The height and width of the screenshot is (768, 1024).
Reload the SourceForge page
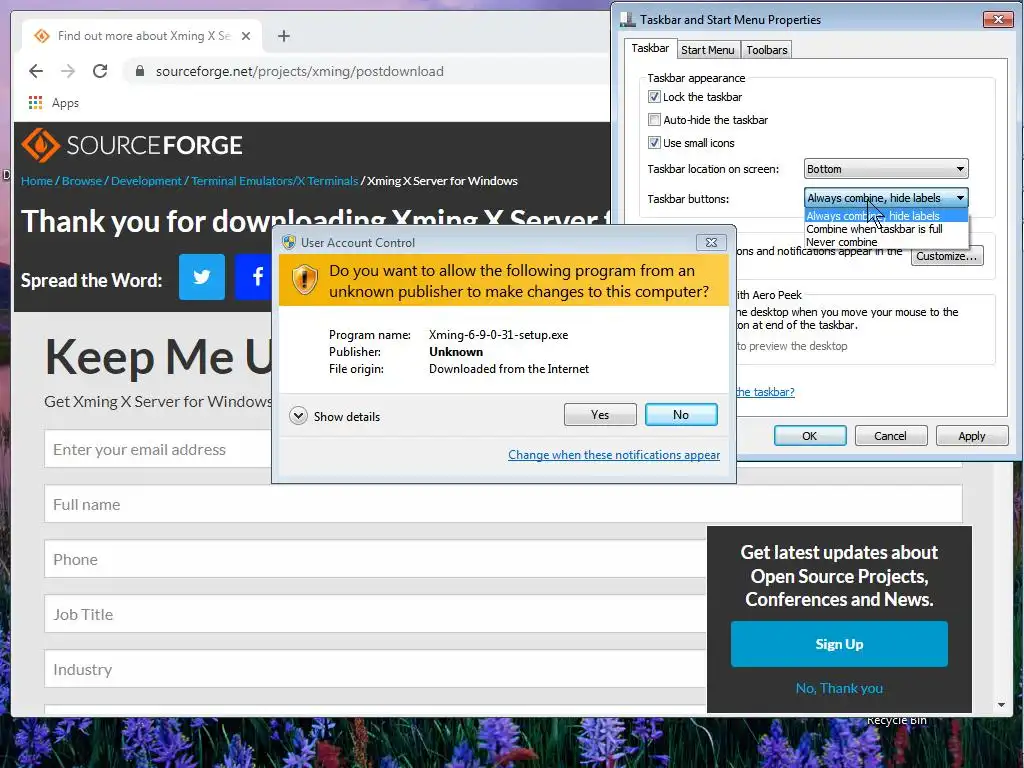(100, 71)
